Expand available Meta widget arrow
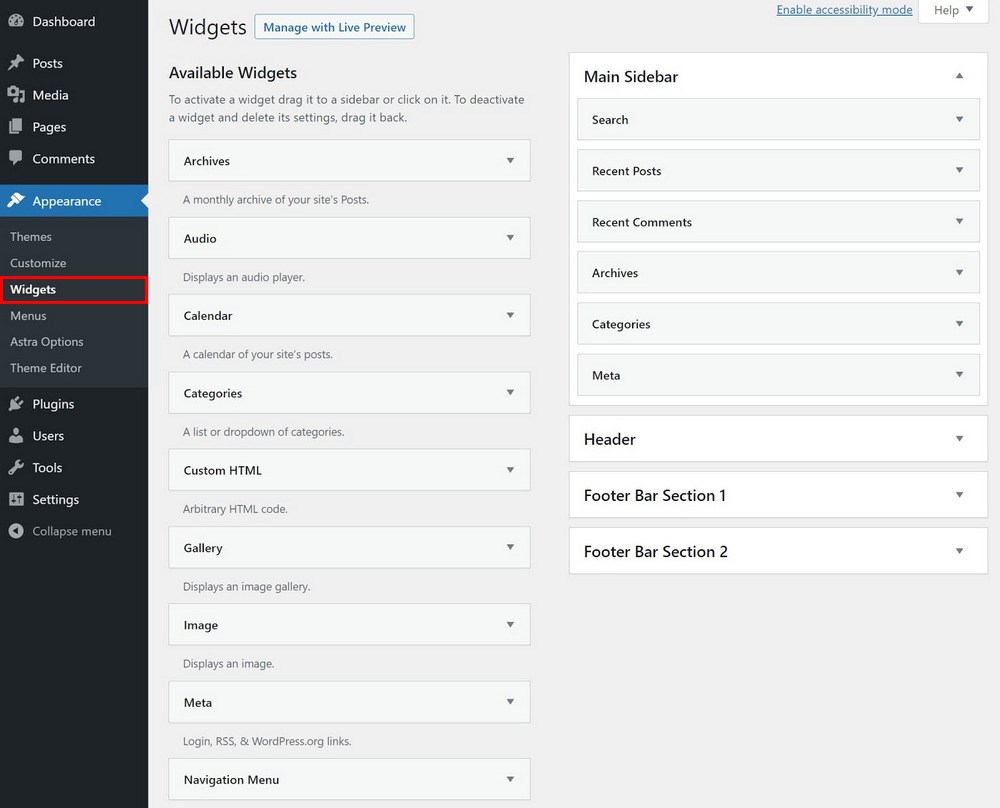This screenshot has height=808, width=1000. 510,701
